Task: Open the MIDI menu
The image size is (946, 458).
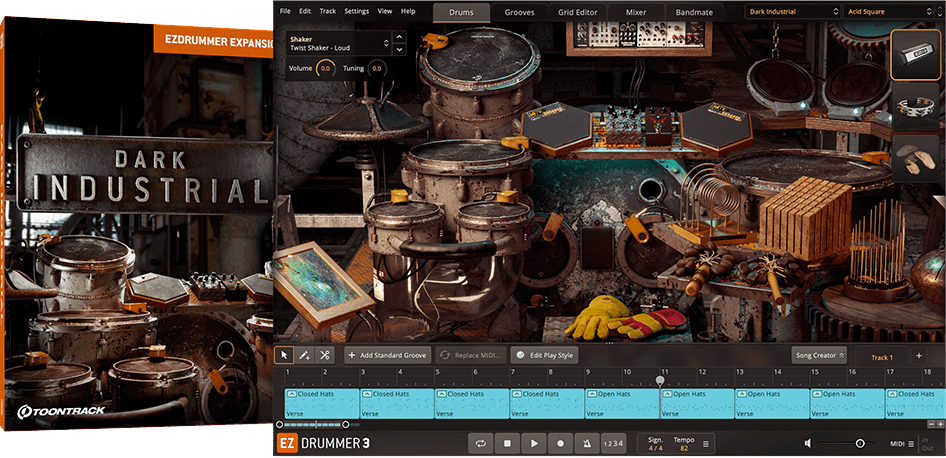Action: click(x=901, y=444)
